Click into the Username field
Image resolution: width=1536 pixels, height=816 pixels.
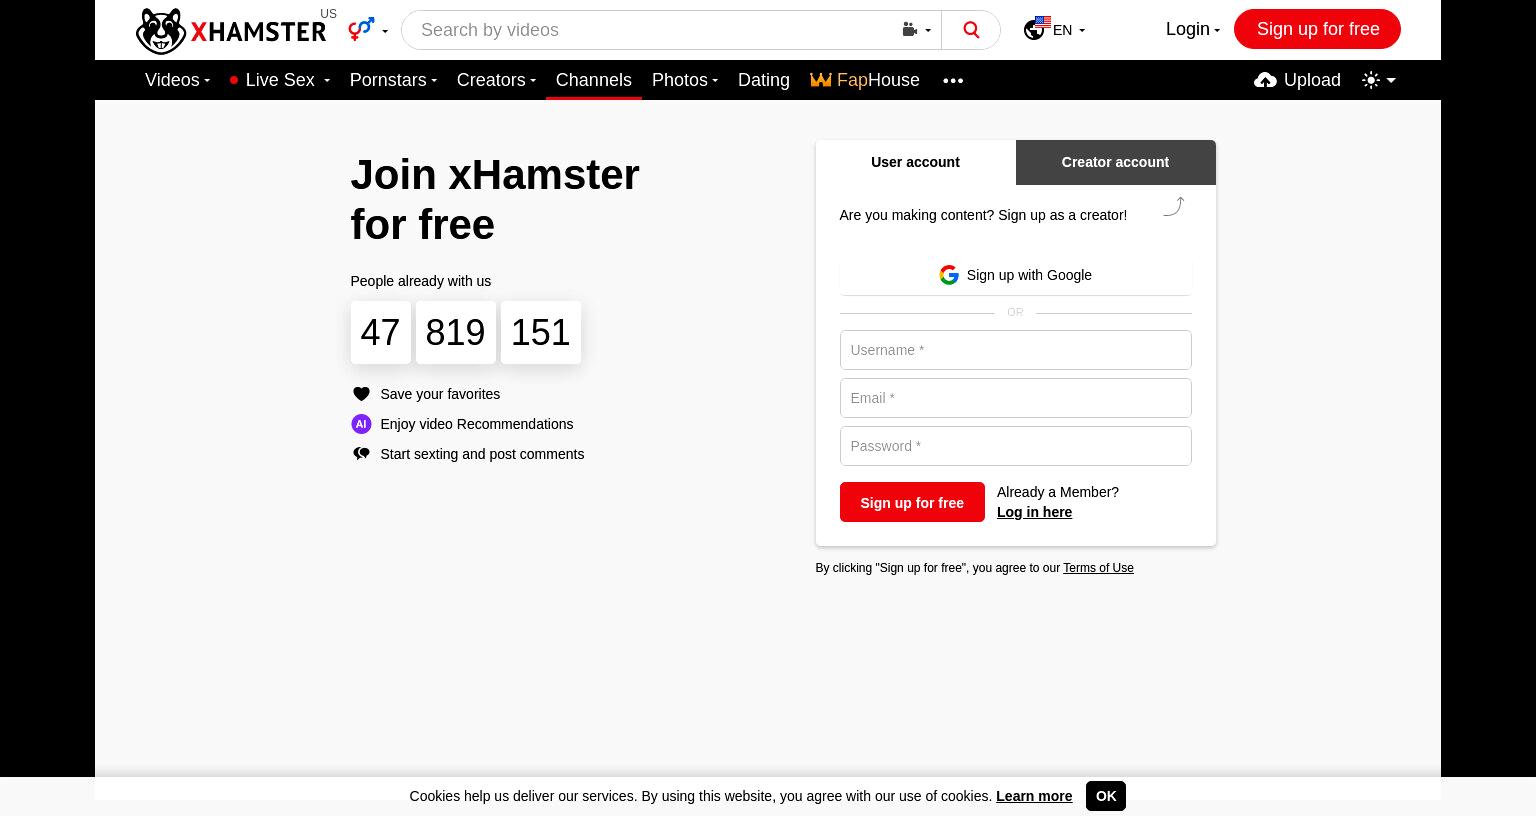click(x=1015, y=350)
